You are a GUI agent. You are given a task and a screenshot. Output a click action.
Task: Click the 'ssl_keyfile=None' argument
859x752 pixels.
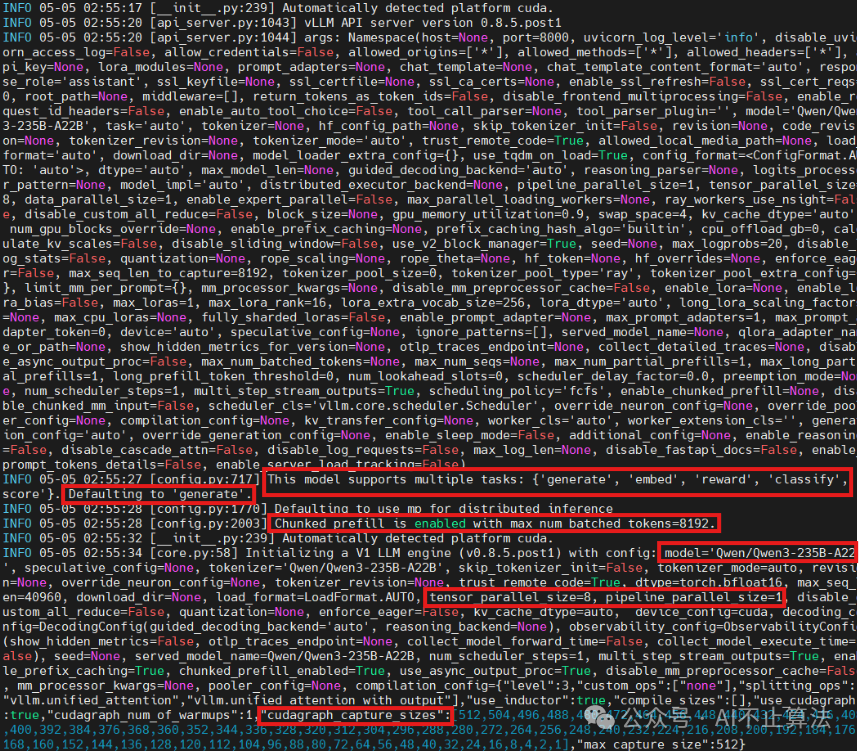tap(216, 82)
